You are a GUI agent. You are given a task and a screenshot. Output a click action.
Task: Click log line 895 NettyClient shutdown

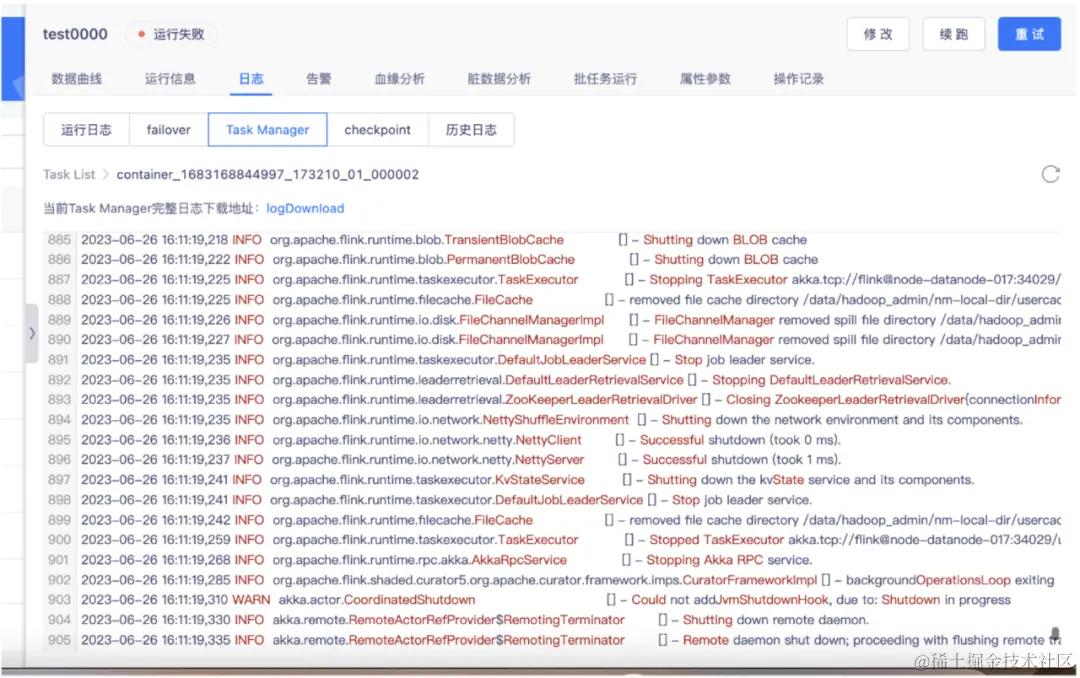click(x=551, y=440)
